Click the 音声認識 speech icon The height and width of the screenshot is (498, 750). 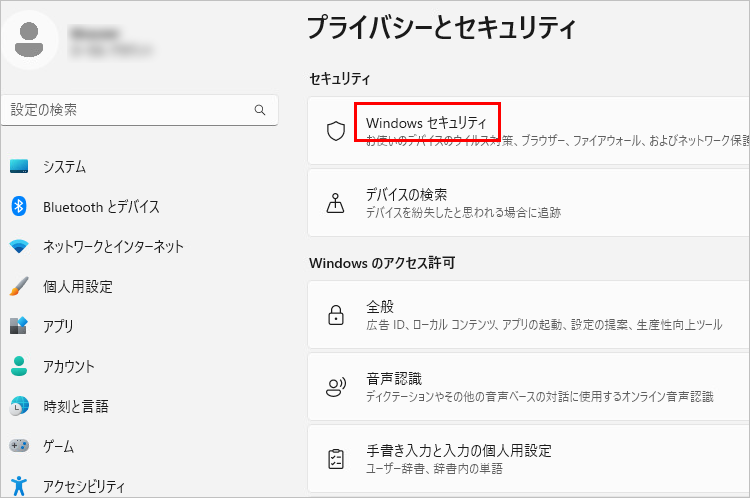336,387
